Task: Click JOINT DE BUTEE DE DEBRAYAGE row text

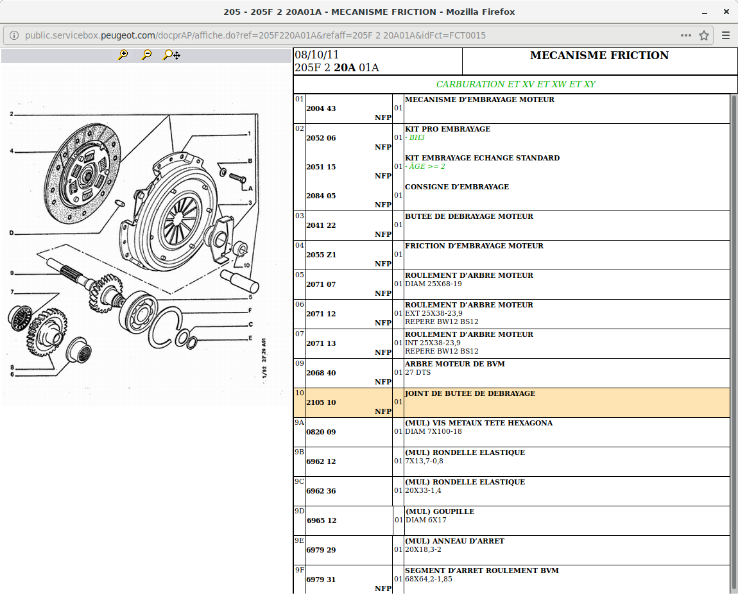Action: (x=470, y=393)
